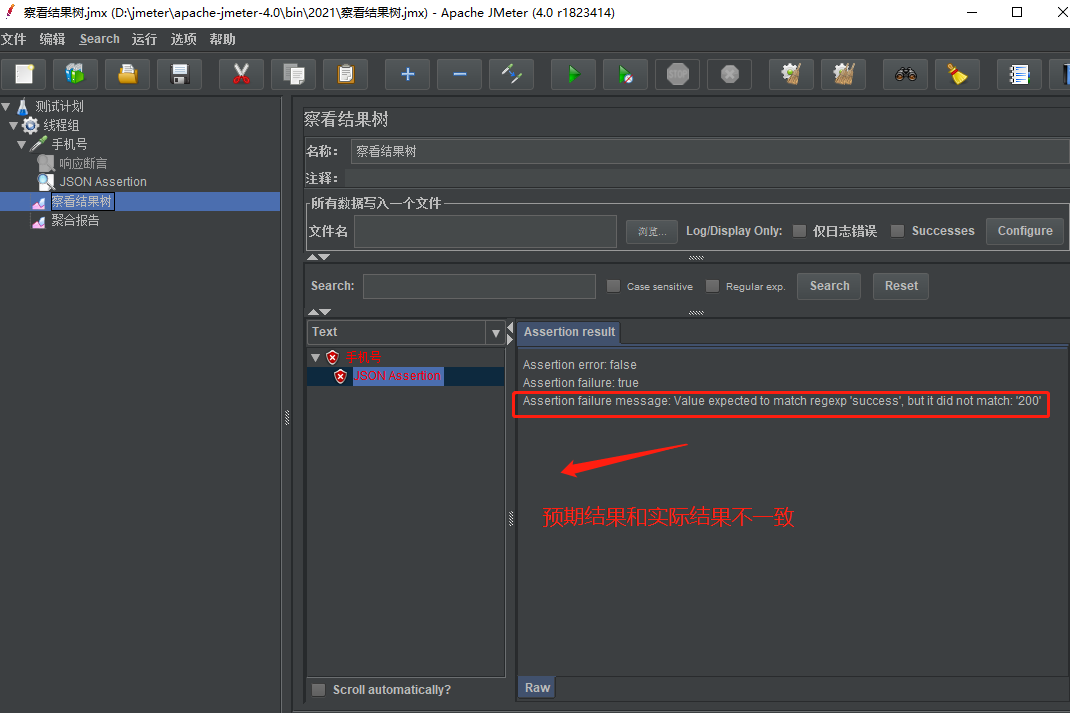
Task: Collapse the 手机号 sampler tree node
Action: pos(22,145)
